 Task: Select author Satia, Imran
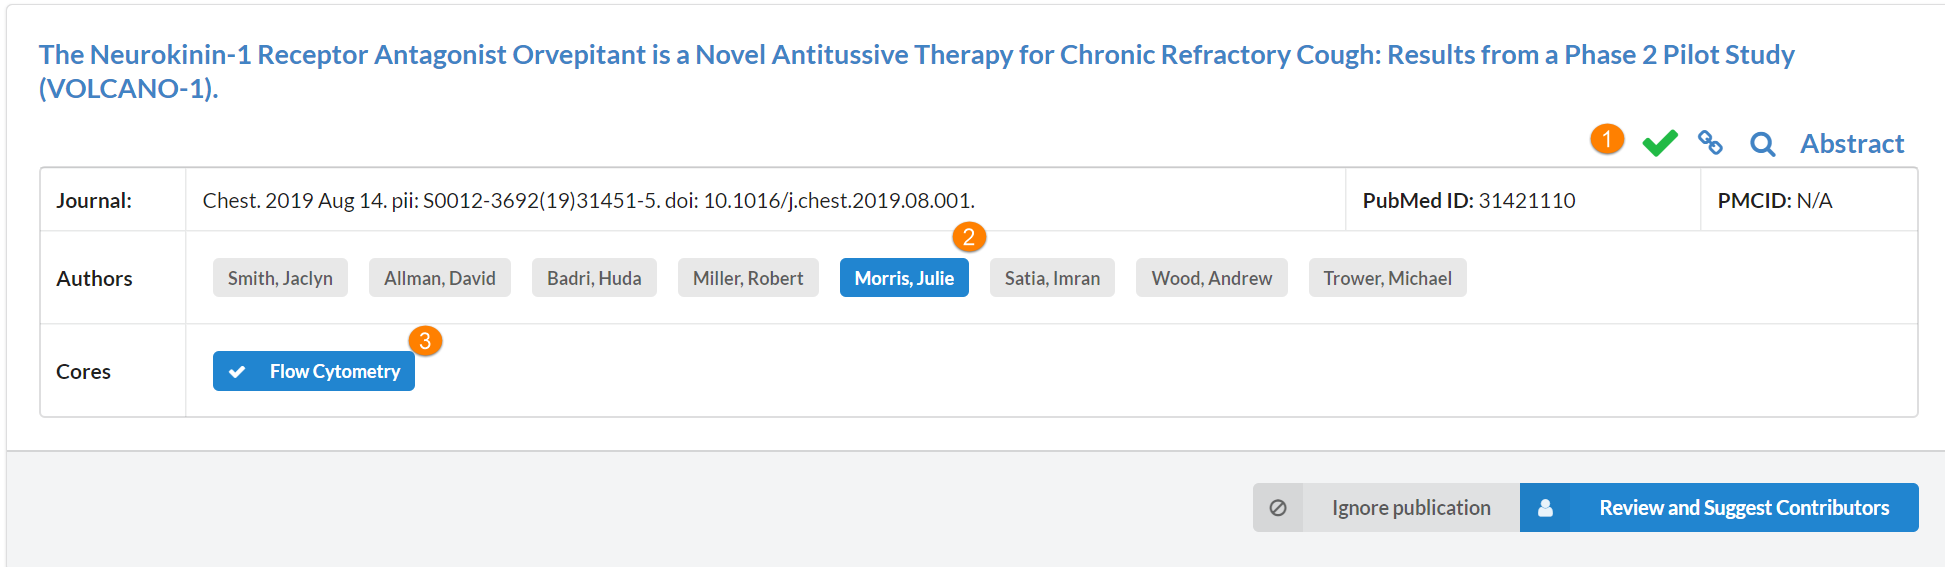1052,278
